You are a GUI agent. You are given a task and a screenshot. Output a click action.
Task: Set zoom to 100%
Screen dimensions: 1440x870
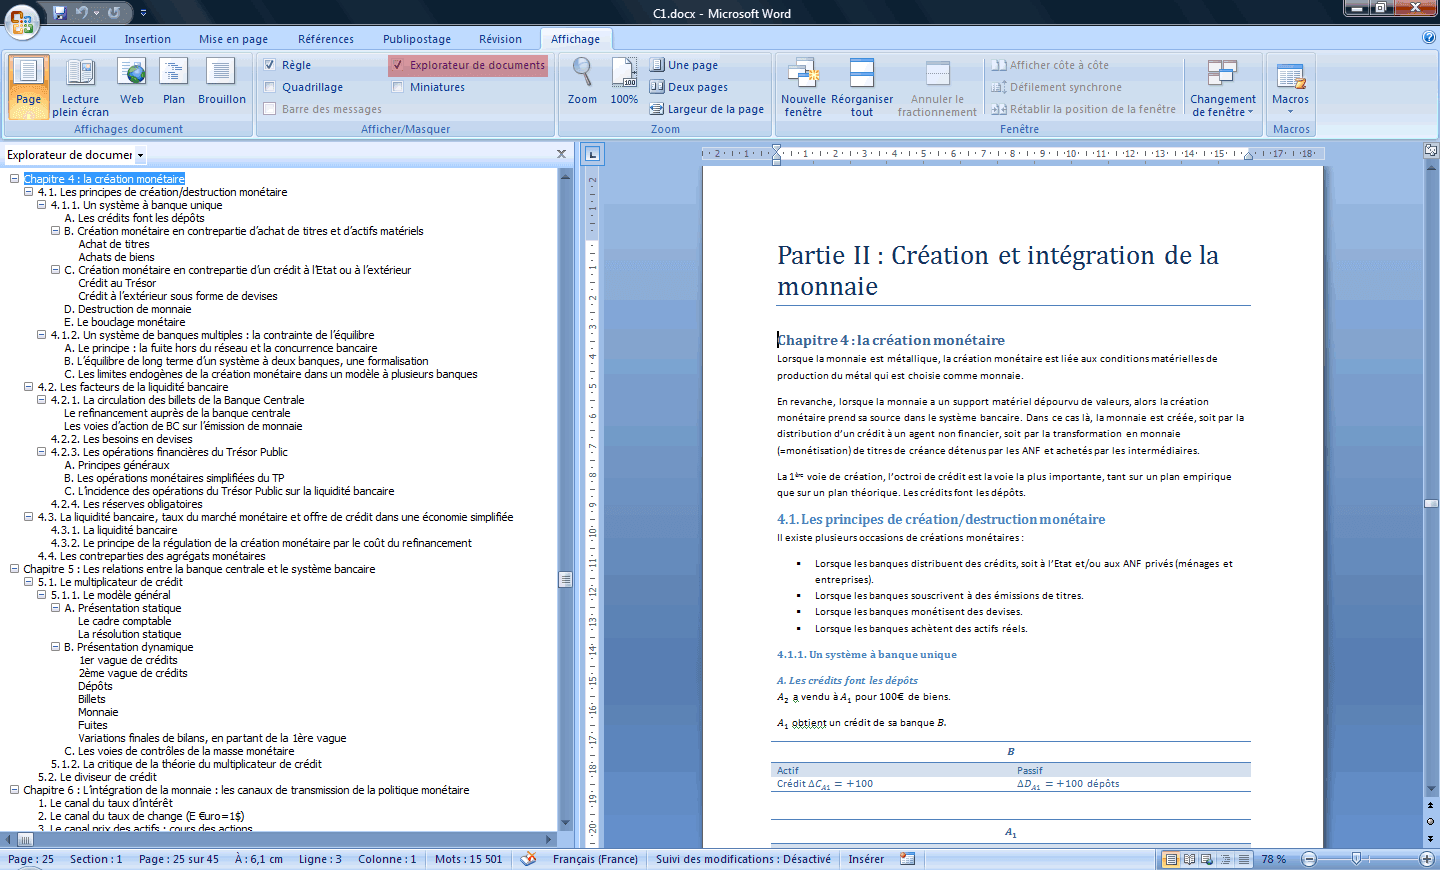(624, 82)
